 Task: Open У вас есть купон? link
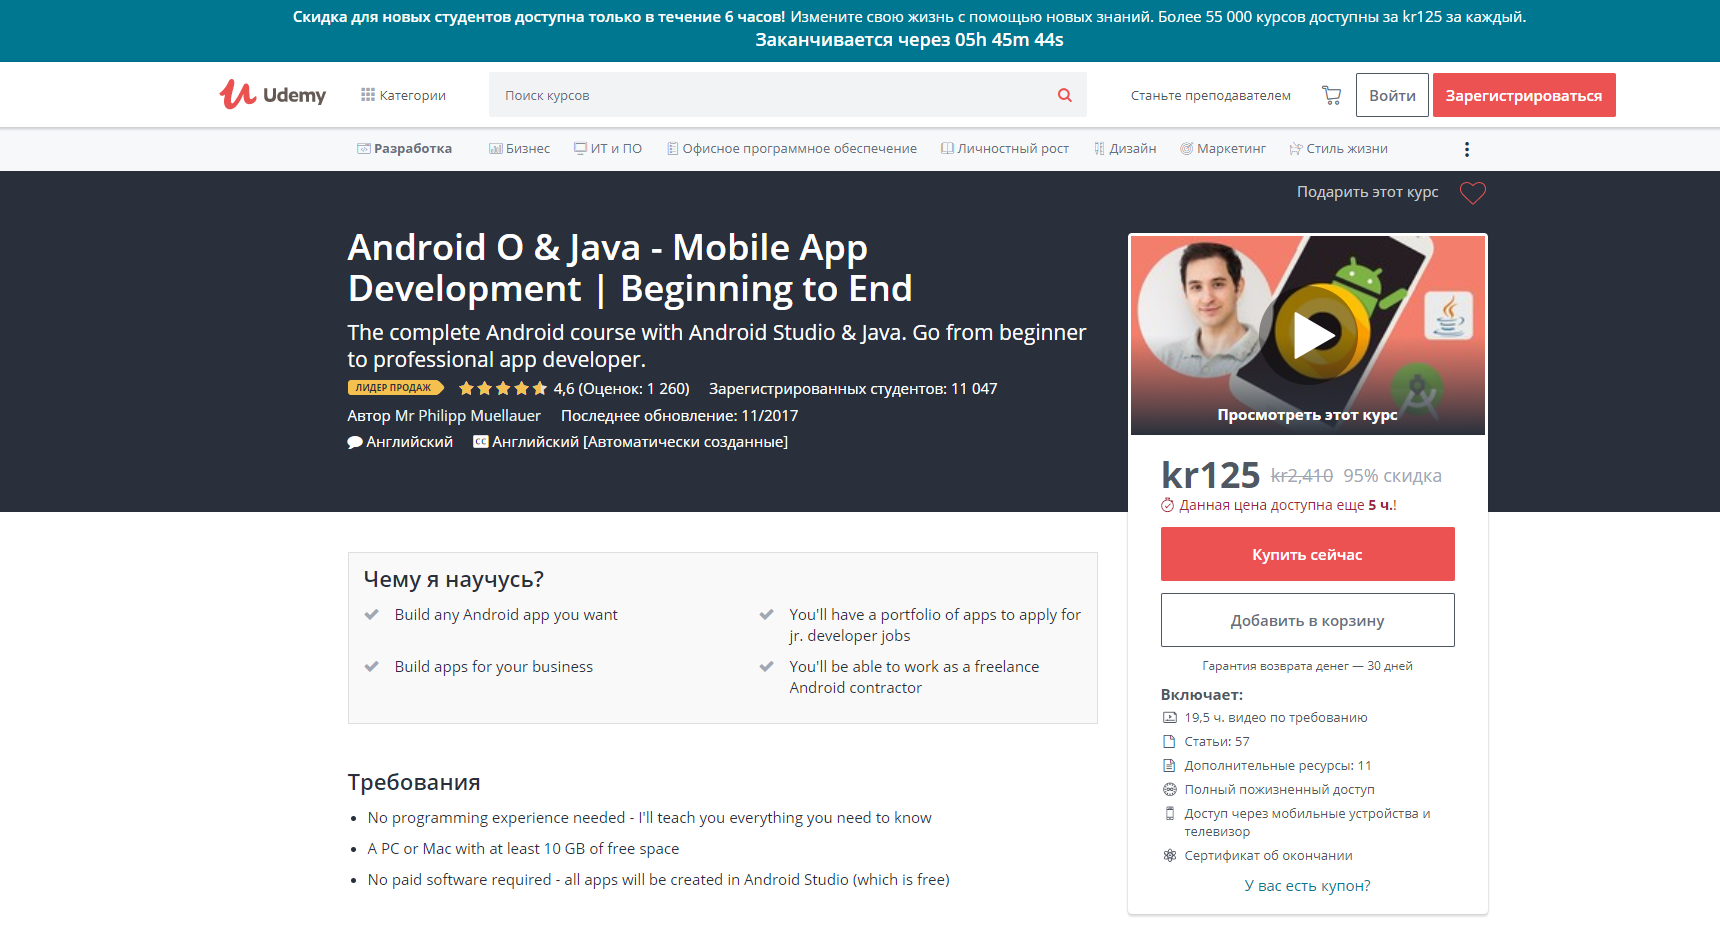pyautogui.click(x=1308, y=886)
